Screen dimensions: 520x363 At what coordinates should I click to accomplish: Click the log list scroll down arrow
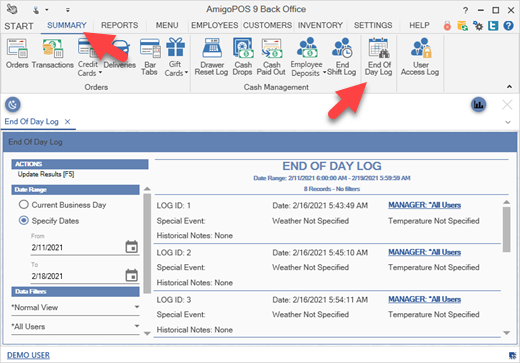click(507, 333)
